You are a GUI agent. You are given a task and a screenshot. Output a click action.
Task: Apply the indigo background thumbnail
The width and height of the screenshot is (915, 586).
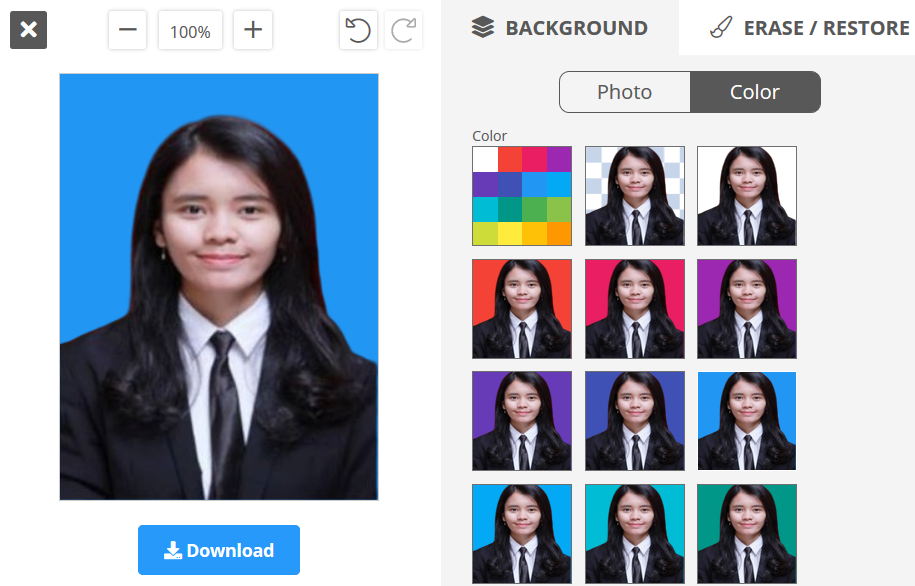pyautogui.click(x=635, y=421)
